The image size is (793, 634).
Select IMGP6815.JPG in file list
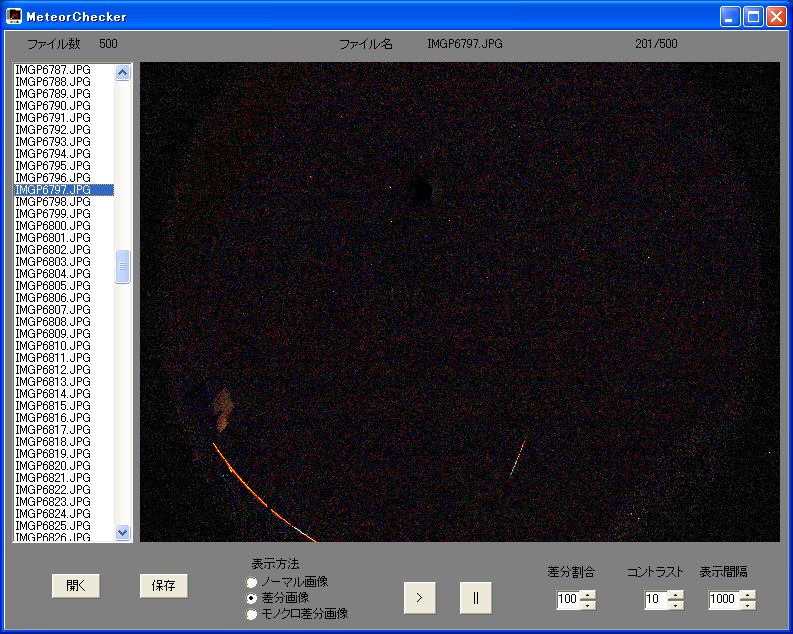pyautogui.click(x=54, y=406)
